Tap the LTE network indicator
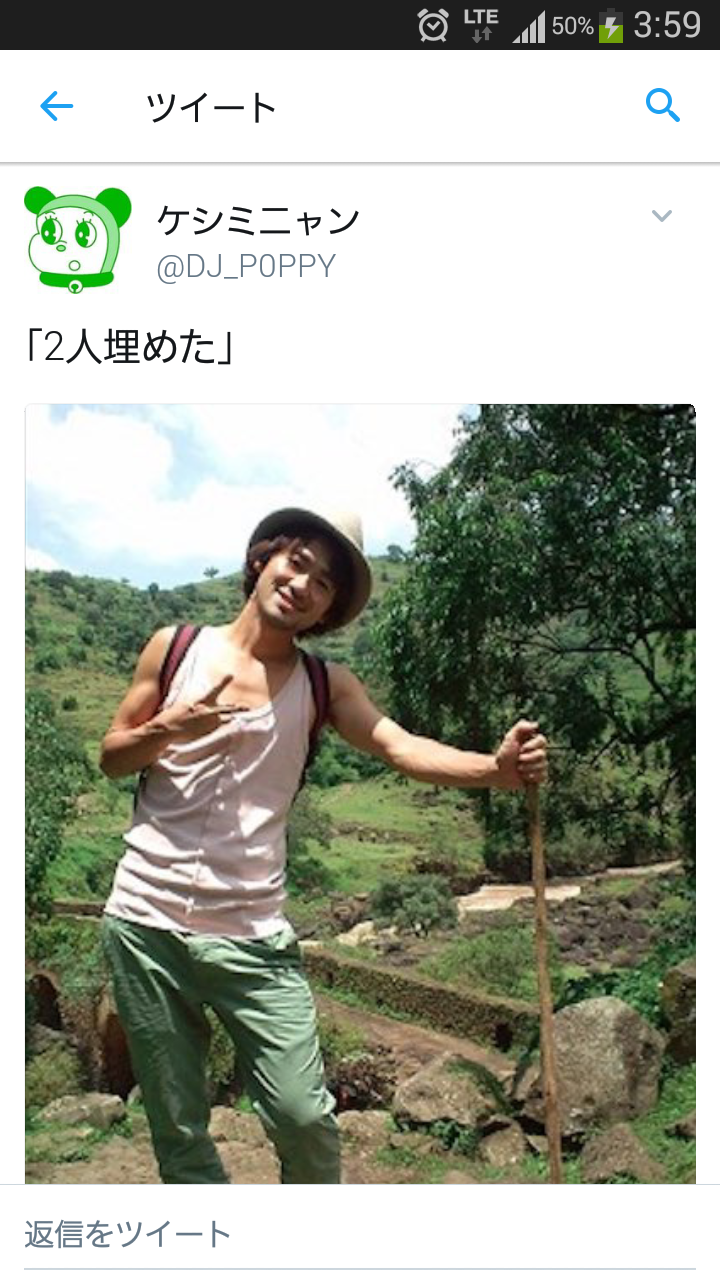720x1280 pixels. point(481,25)
